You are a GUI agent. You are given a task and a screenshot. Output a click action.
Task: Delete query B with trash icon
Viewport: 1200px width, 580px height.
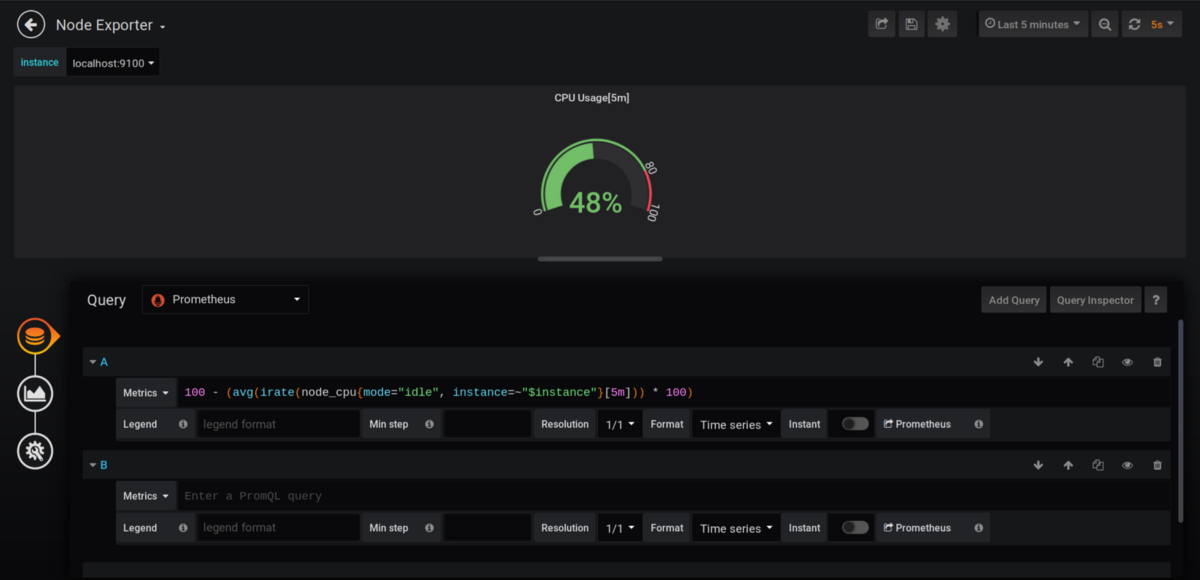[1158, 465]
